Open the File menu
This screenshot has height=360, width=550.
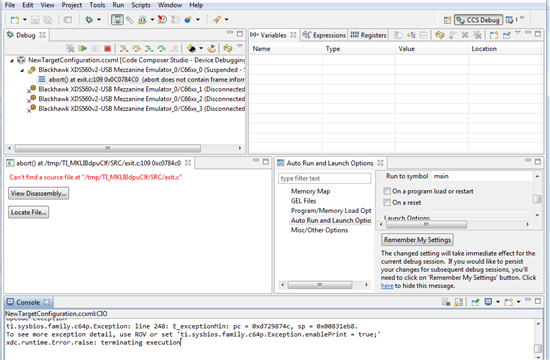10,5
